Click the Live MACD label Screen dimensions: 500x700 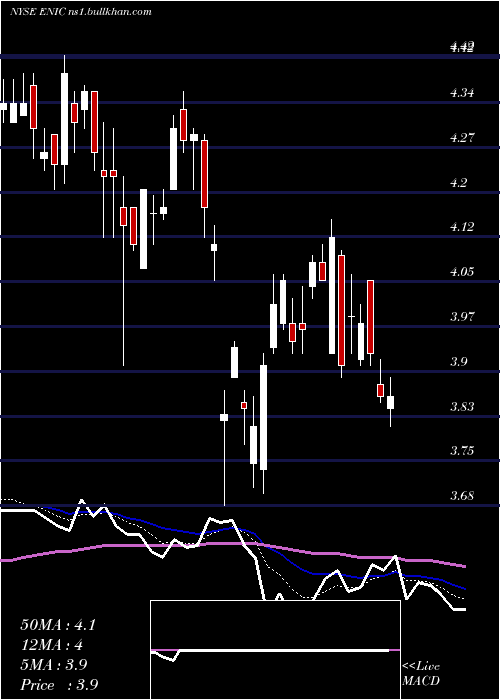point(421,673)
